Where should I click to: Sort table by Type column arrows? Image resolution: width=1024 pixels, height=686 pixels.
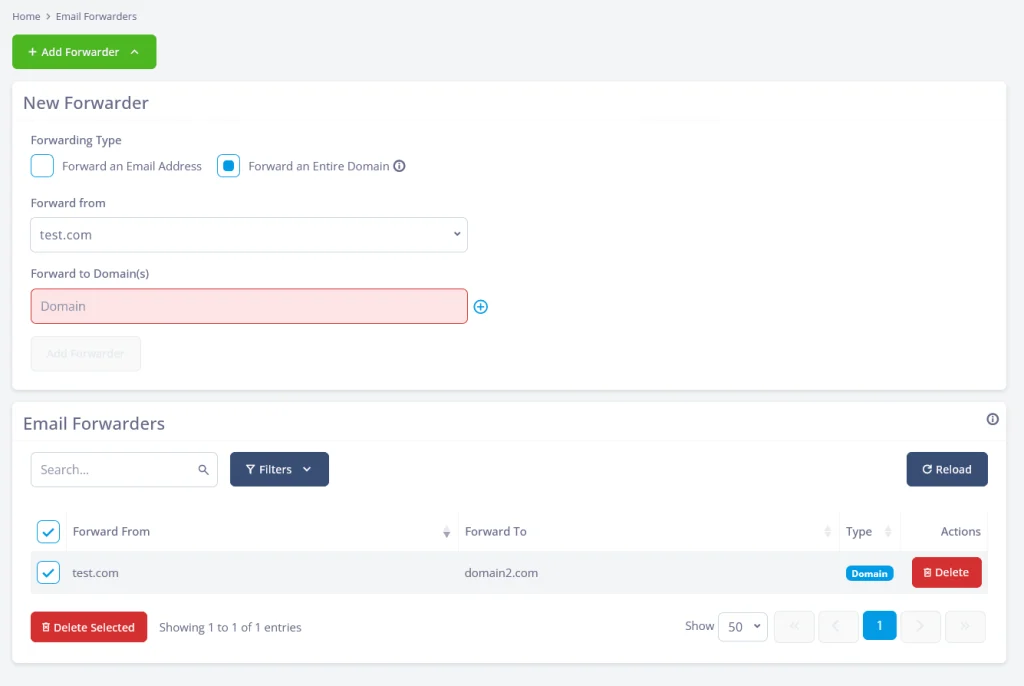click(888, 532)
